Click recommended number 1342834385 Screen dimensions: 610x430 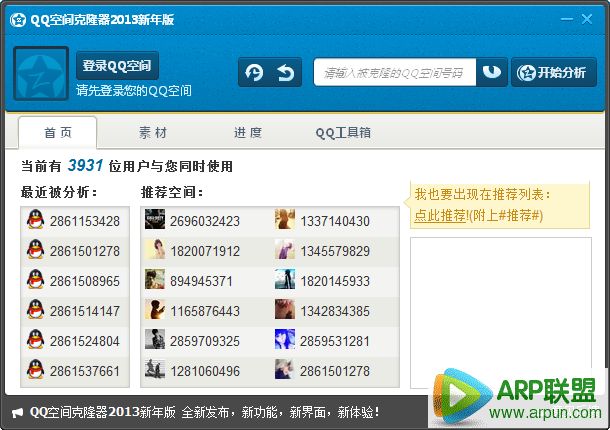coord(335,311)
